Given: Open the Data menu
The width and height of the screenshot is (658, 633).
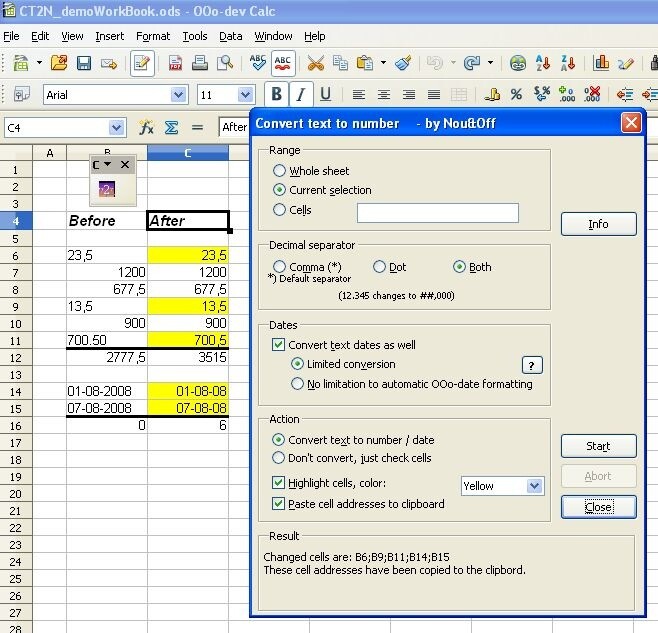Looking at the screenshot, I should point(231,37).
